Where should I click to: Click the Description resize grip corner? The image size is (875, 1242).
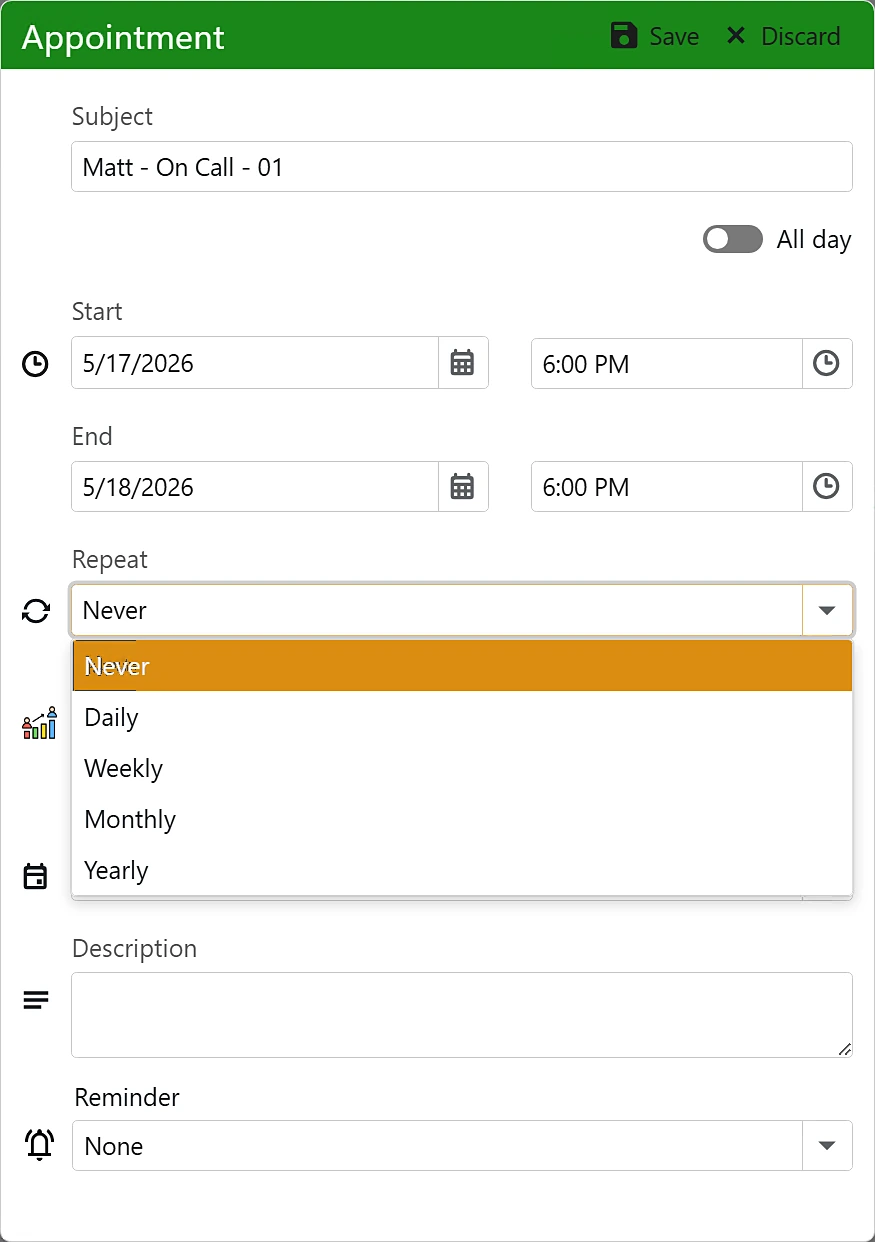(x=845, y=1049)
